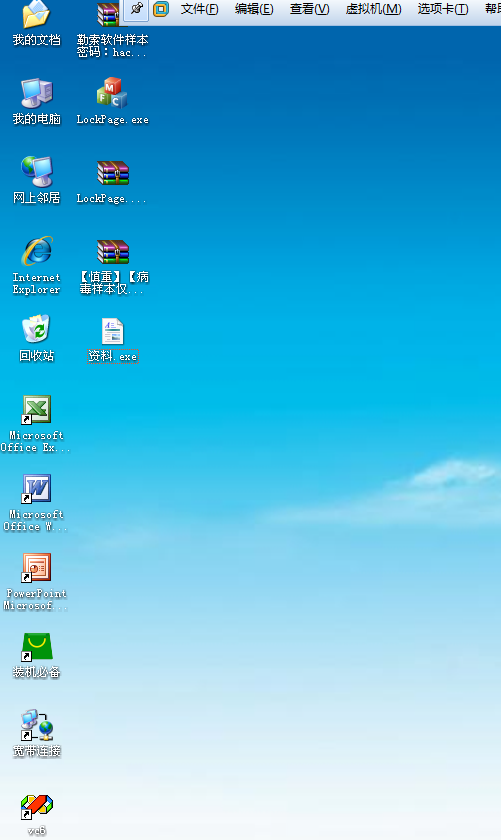Select the vc6 shortcut icon

click(x=36, y=807)
